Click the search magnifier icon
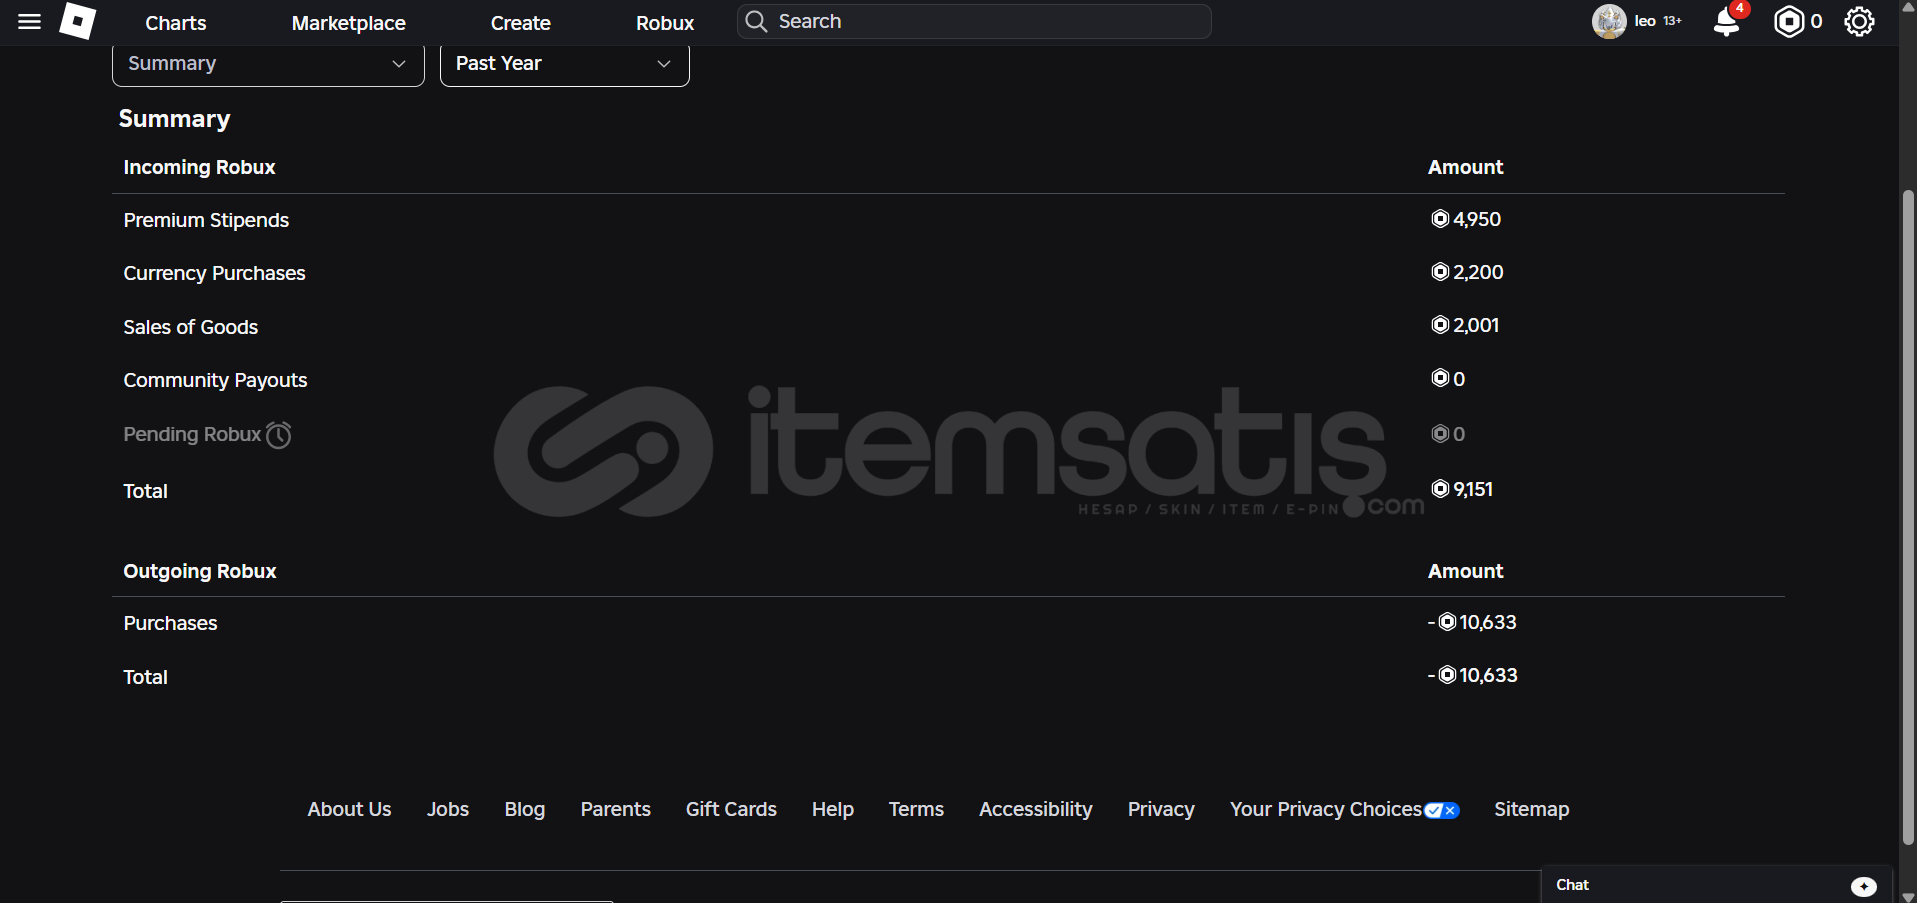1917x903 pixels. [x=756, y=22]
